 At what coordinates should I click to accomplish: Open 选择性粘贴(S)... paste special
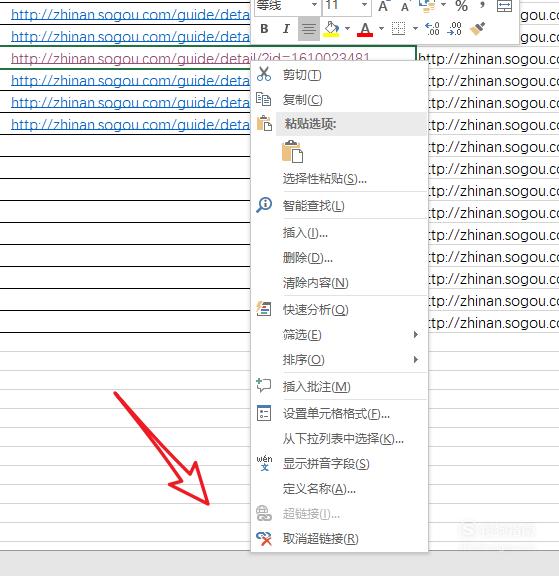click(x=339, y=179)
